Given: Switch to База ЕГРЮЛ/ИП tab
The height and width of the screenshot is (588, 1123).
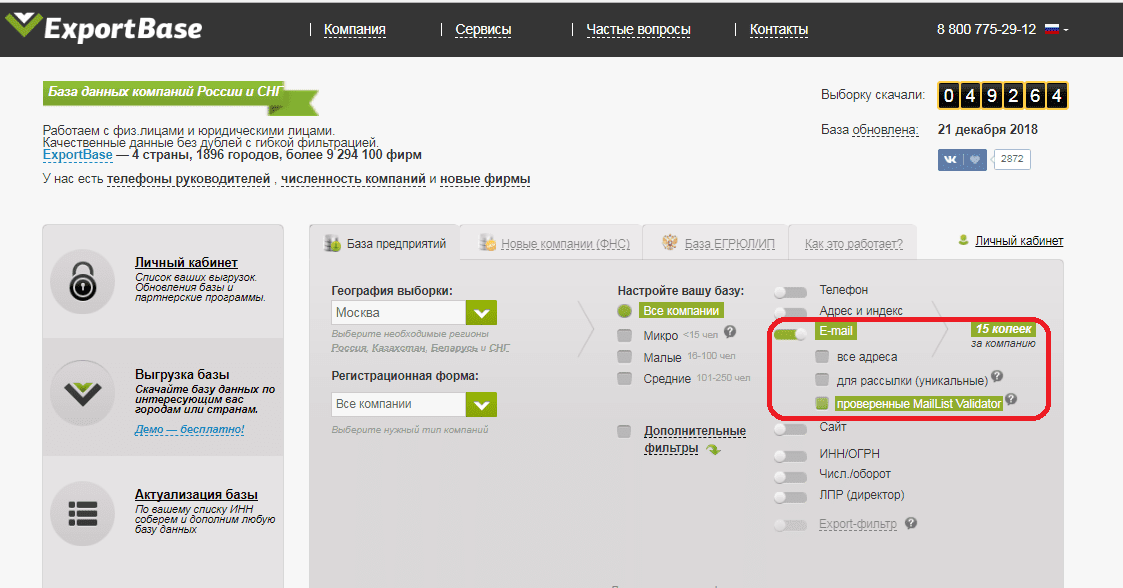Looking at the screenshot, I should 715,244.
